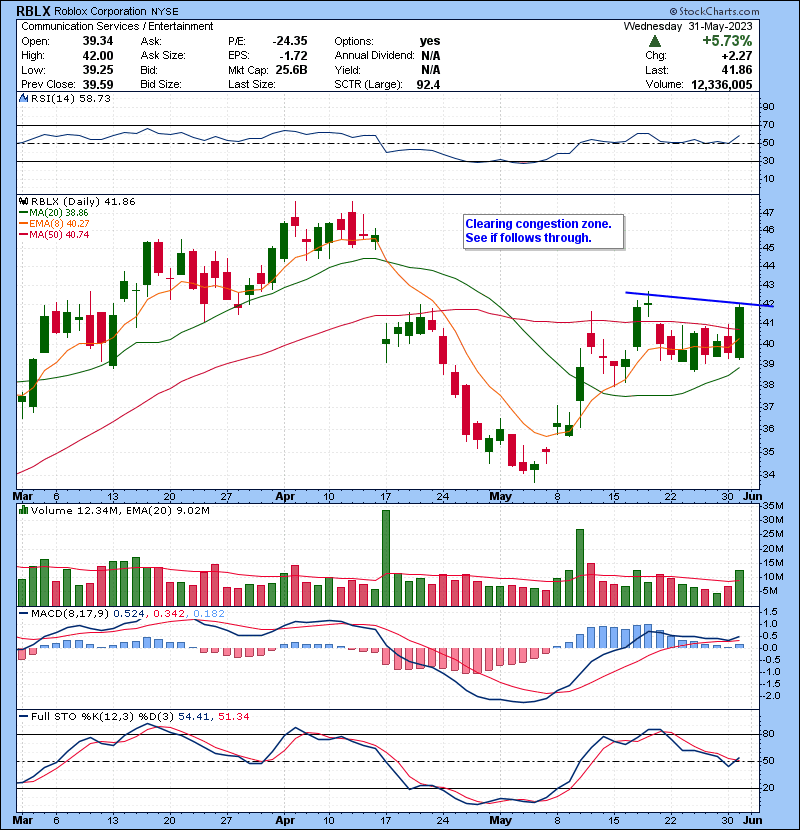
Task: Click the MA(20) 38.86 legend entry
Action: tap(54, 213)
